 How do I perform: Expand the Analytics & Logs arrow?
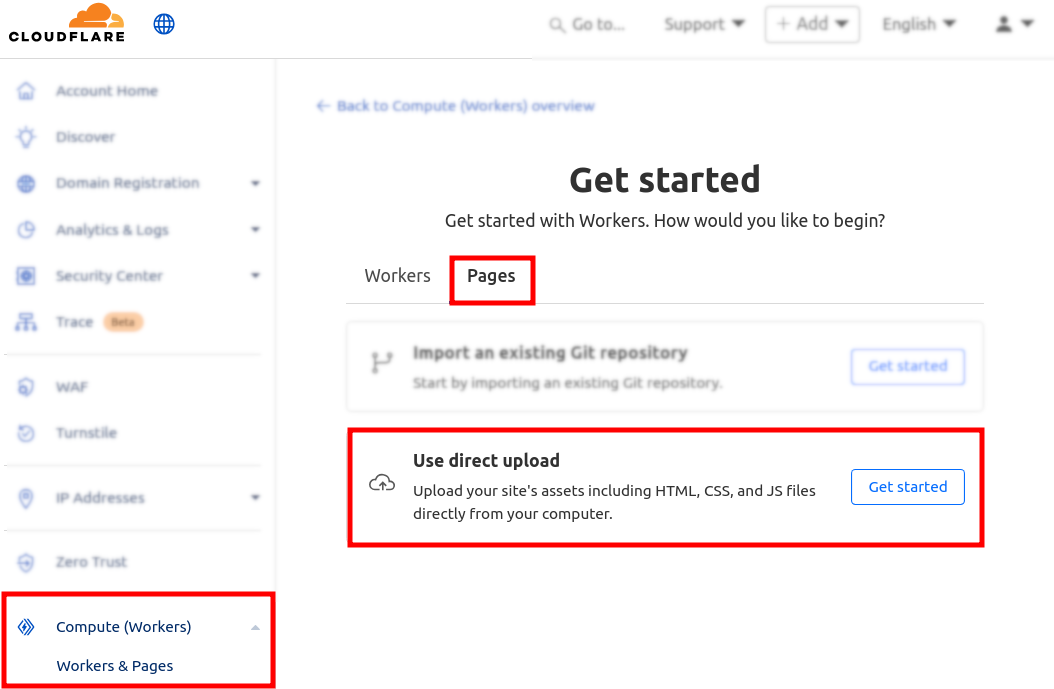[x=255, y=229]
